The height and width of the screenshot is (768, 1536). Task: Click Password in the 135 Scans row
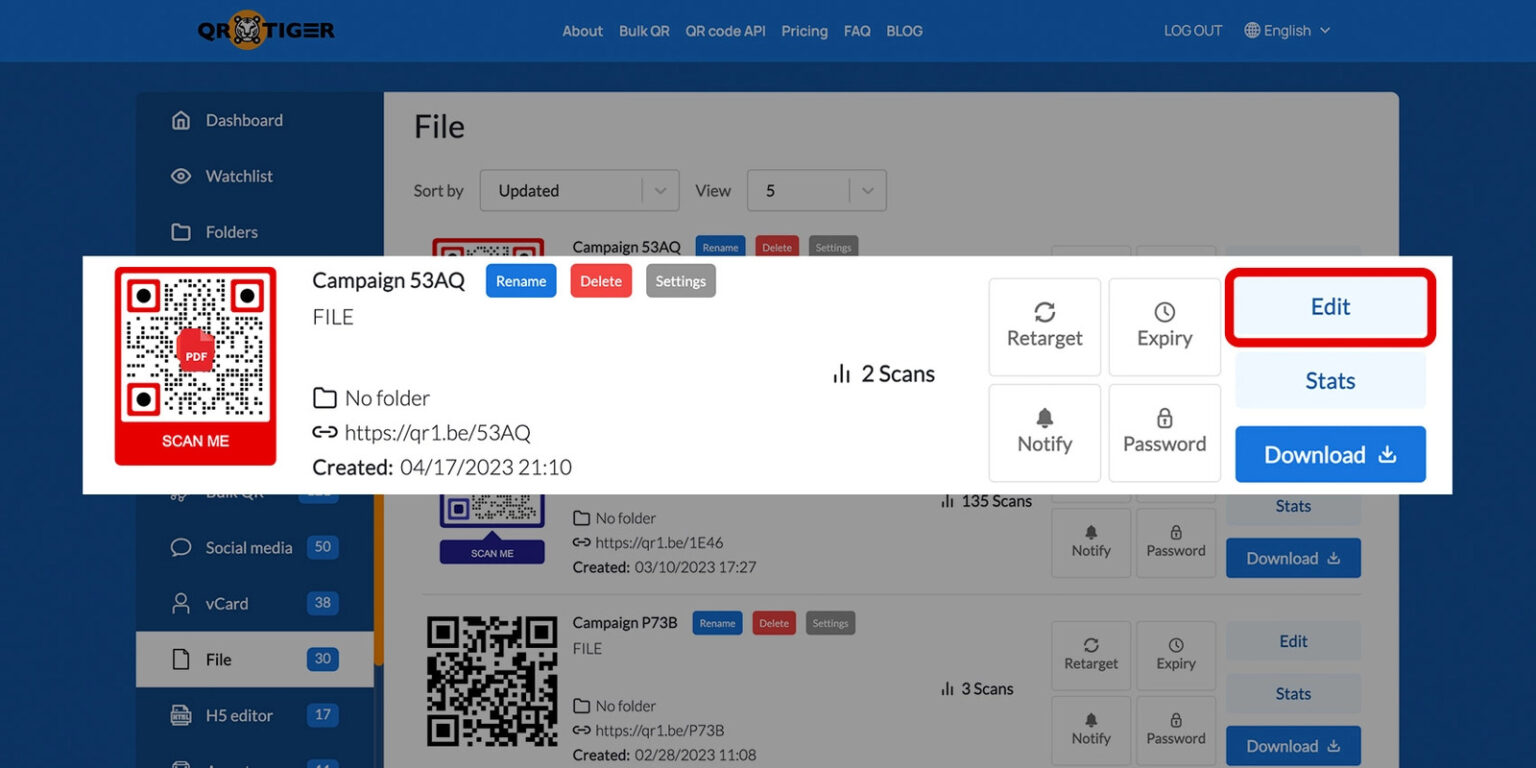pyautogui.click(x=1176, y=543)
